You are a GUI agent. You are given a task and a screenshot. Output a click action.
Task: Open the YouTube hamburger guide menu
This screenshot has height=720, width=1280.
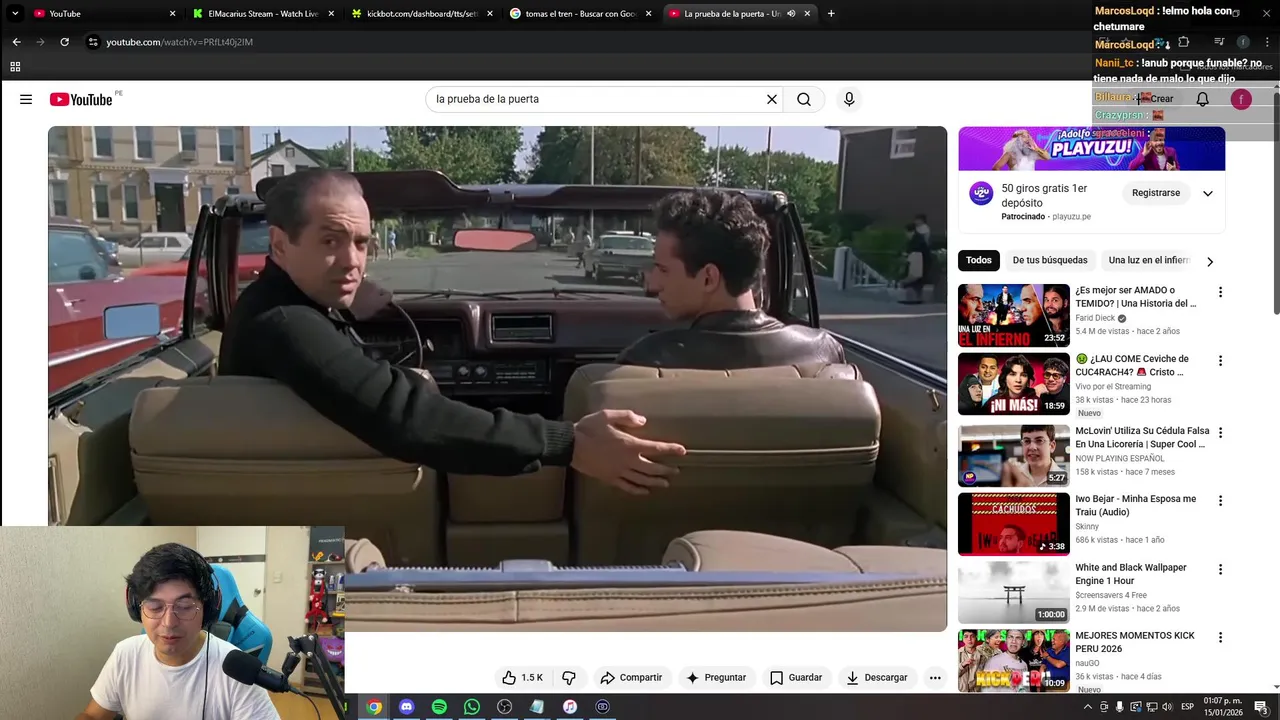pos(26,99)
